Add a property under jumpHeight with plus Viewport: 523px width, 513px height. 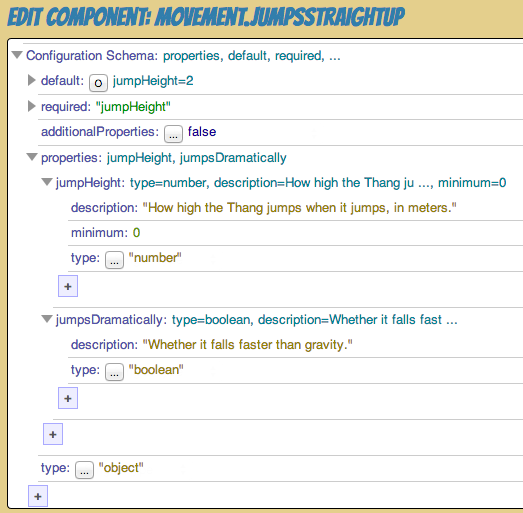coord(68,286)
